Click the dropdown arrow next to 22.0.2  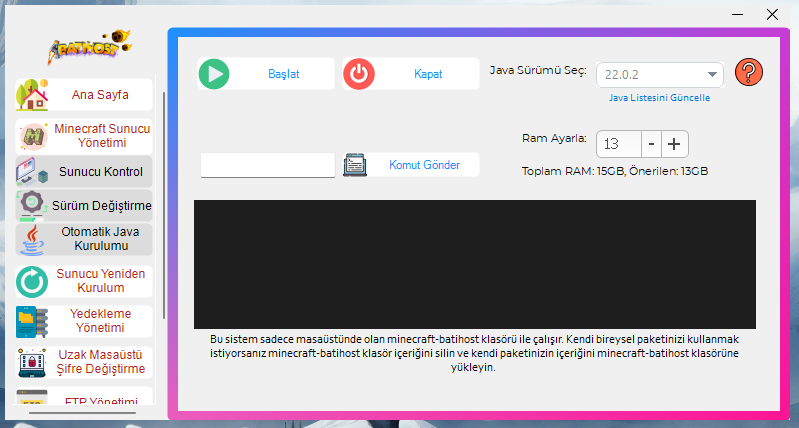tap(712, 75)
